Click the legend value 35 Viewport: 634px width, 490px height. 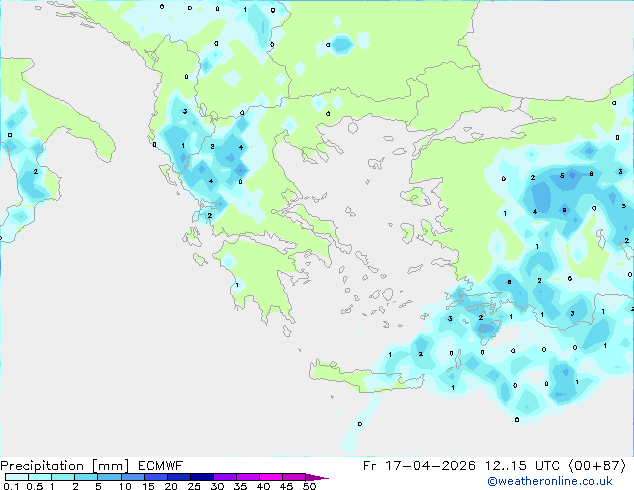click(x=240, y=486)
